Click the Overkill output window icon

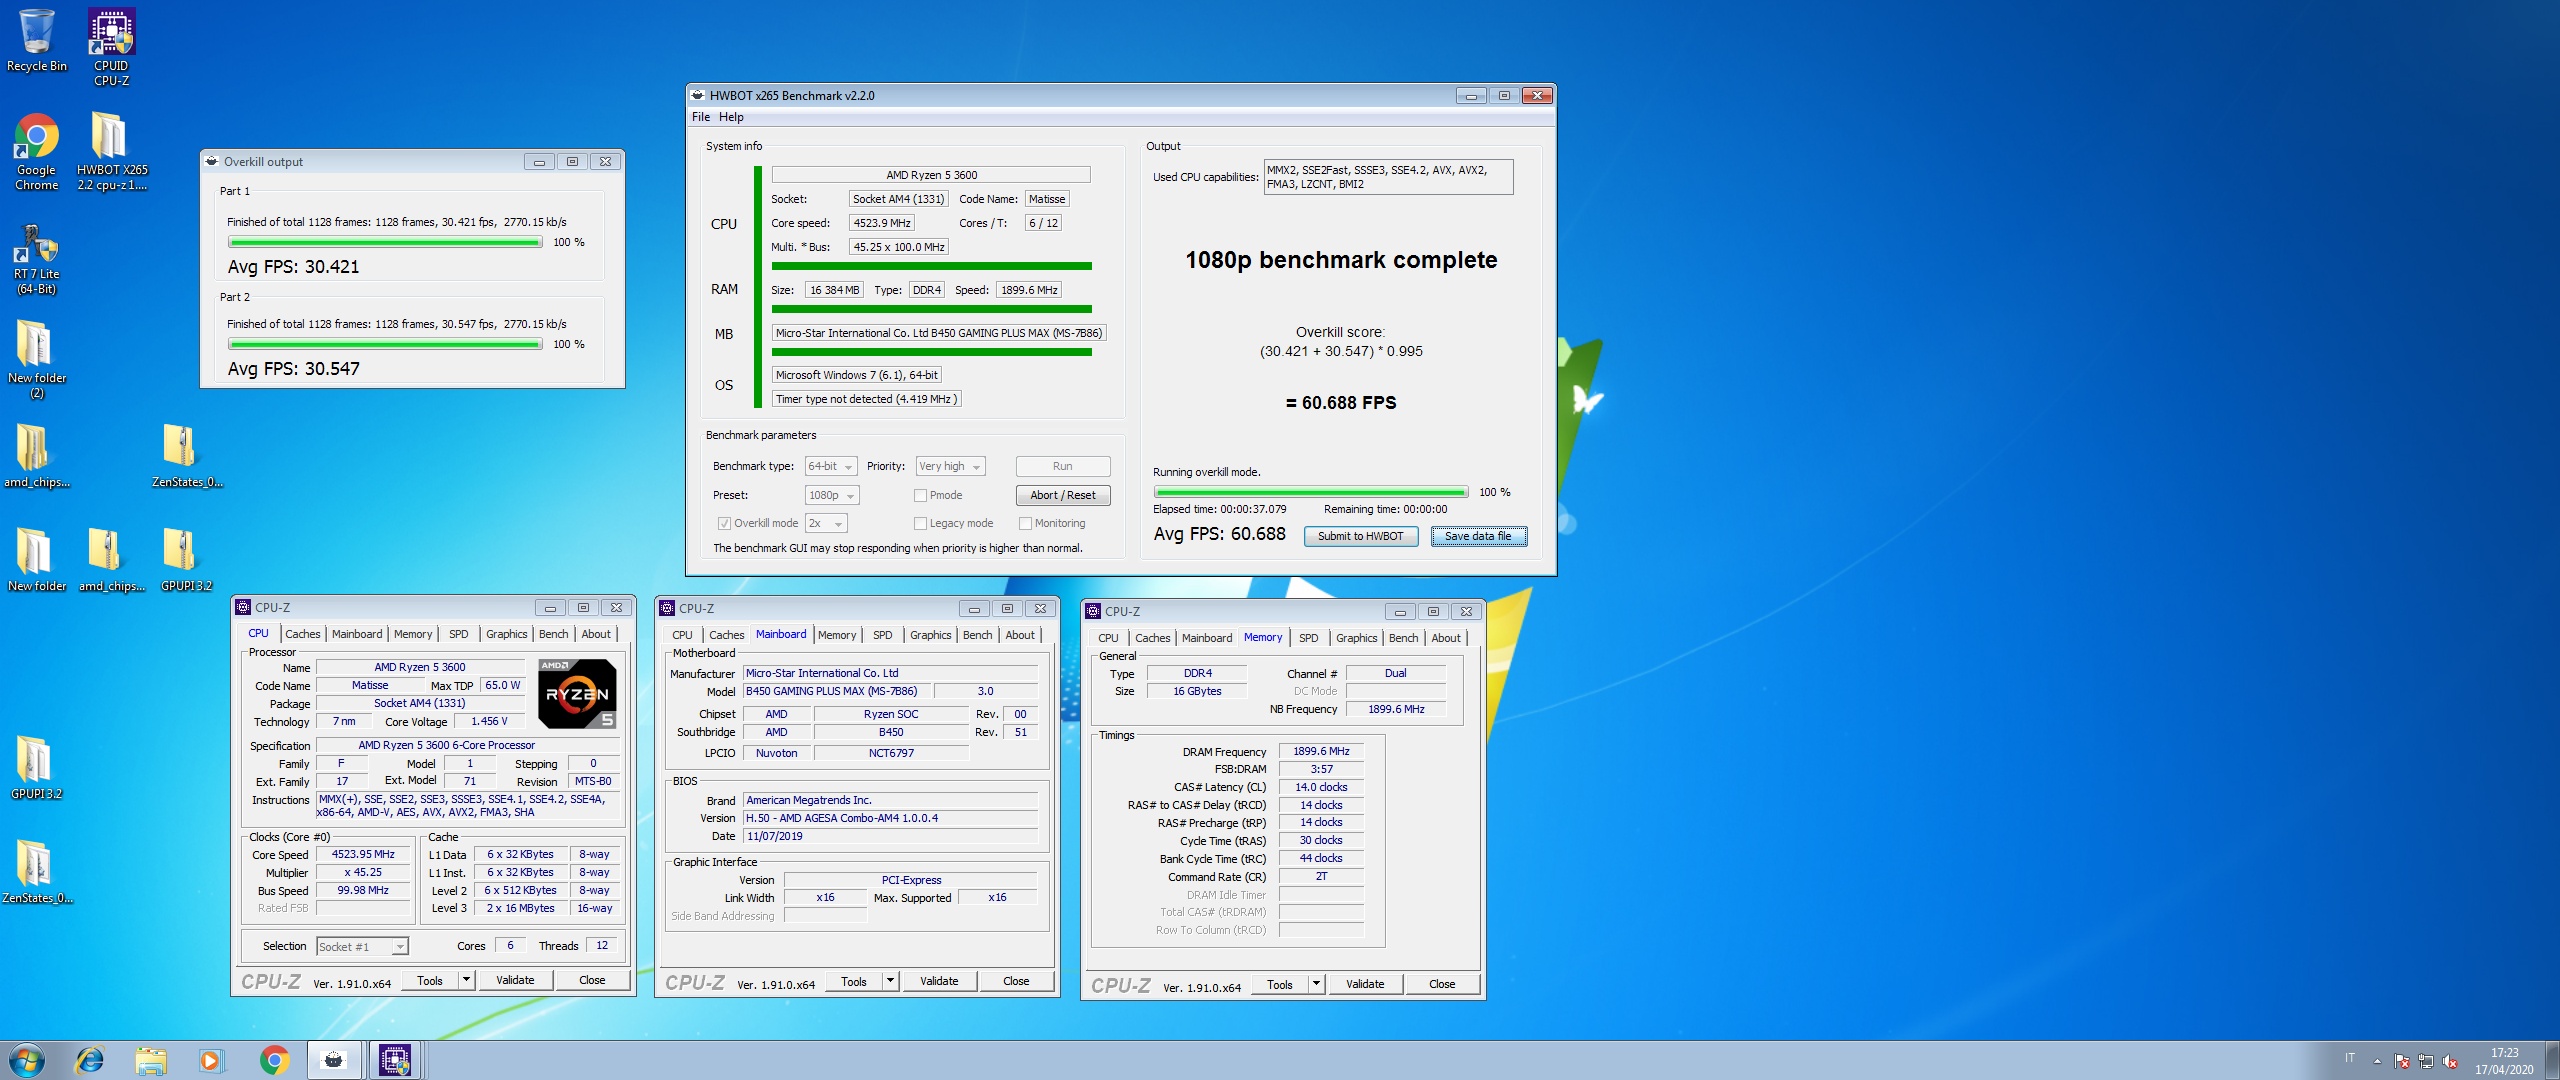coord(212,161)
